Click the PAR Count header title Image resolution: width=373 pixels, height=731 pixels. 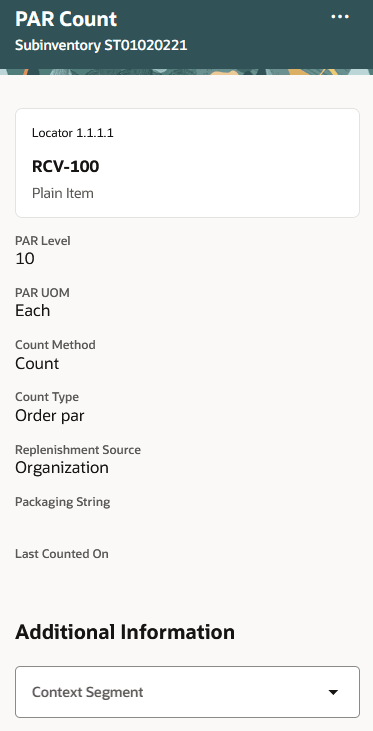point(66,19)
